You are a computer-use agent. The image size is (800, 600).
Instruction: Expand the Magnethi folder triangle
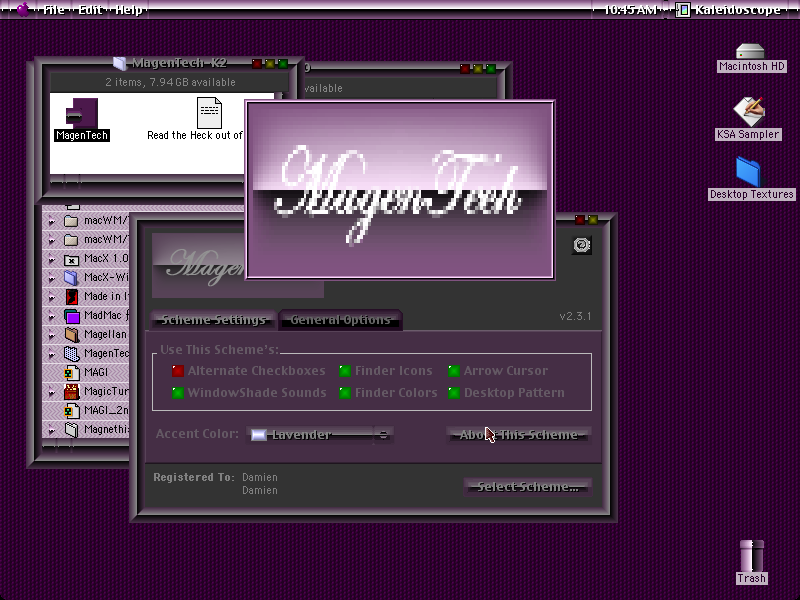(52, 430)
